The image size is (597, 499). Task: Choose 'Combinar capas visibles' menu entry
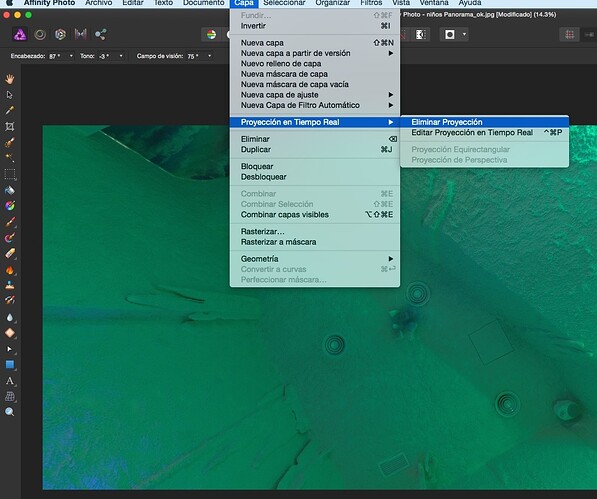point(314,215)
